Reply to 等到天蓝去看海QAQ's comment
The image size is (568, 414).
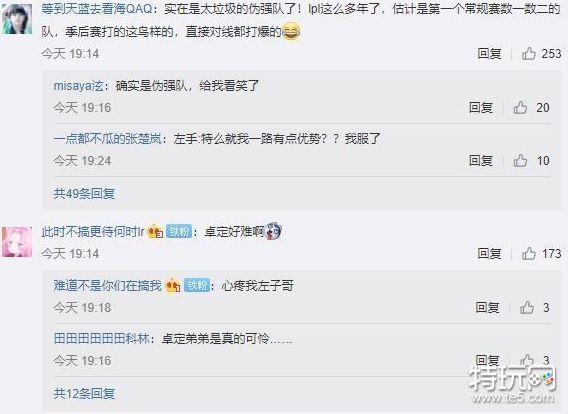[x=489, y=54]
